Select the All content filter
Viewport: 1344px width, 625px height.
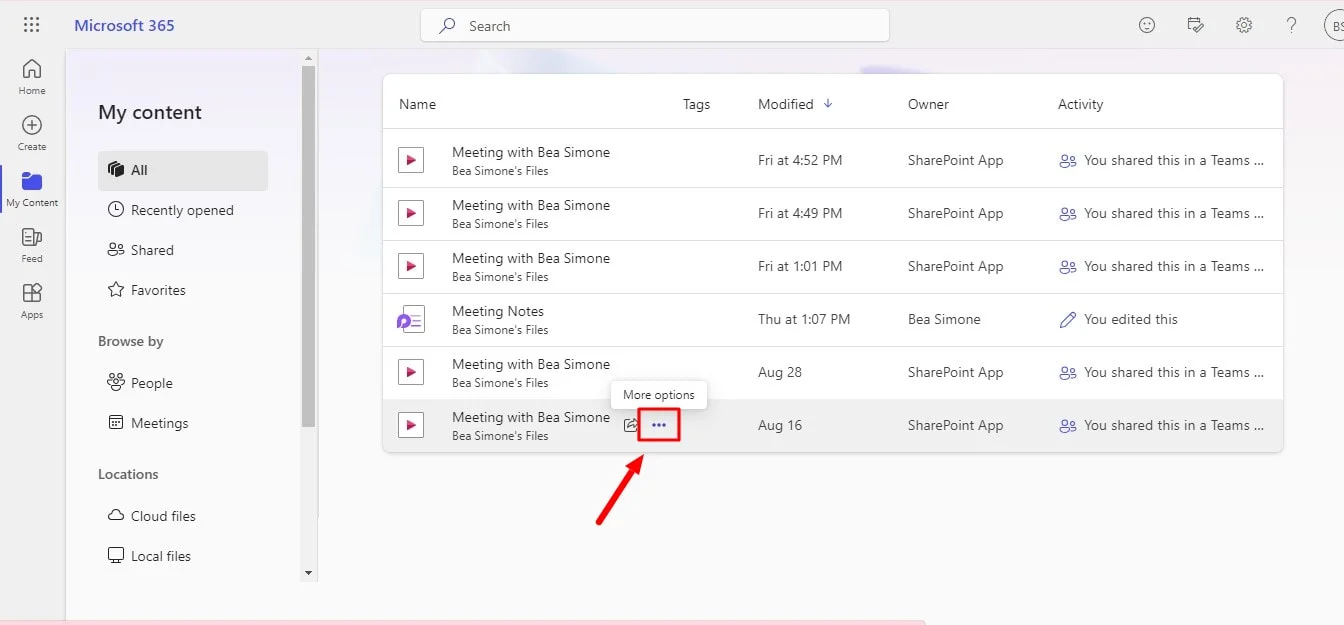click(183, 170)
